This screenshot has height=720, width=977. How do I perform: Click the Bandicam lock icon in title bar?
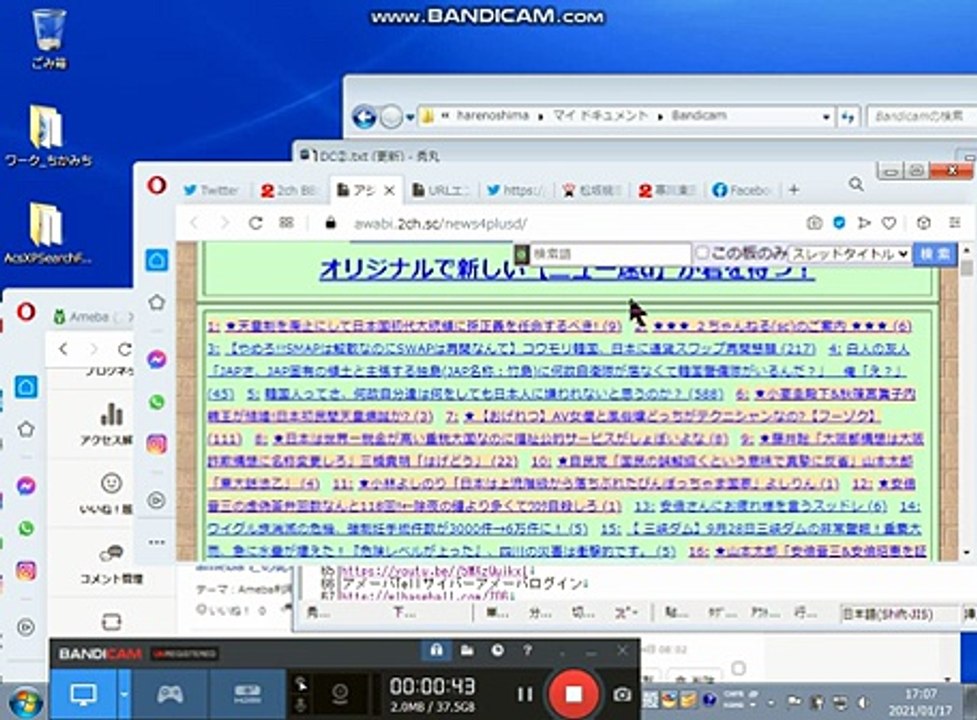pyautogui.click(x=437, y=651)
